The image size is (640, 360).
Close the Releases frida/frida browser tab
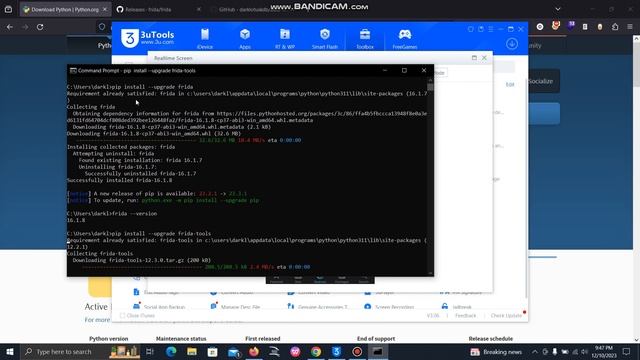pyautogui.click(x=199, y=9)
